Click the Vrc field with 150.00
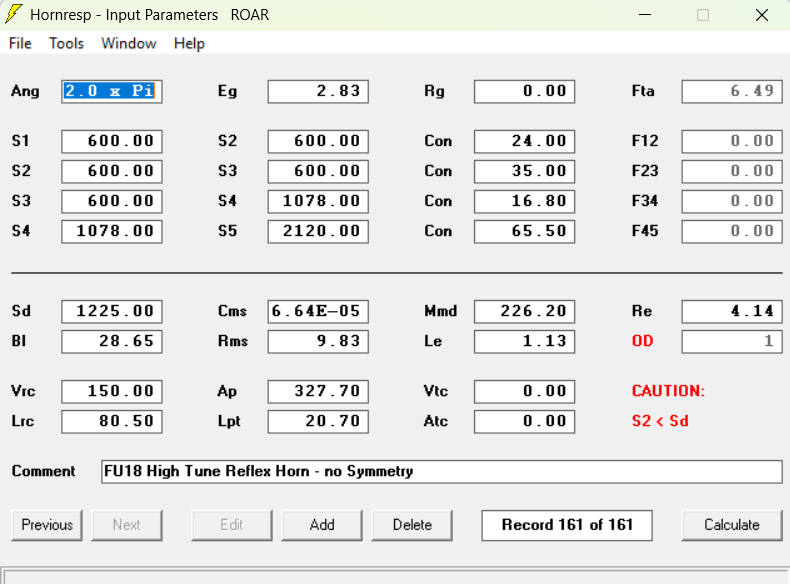The image size is (790, 584). 112,392
